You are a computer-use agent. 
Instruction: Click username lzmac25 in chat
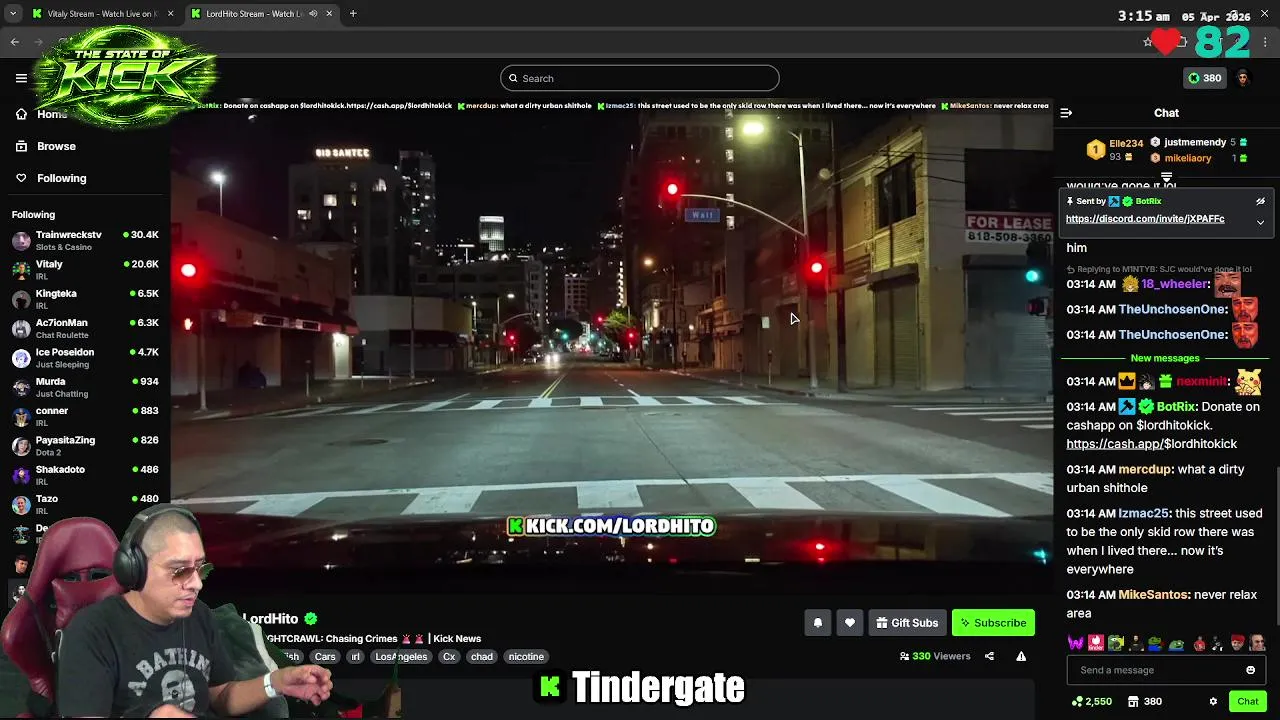1143,513
